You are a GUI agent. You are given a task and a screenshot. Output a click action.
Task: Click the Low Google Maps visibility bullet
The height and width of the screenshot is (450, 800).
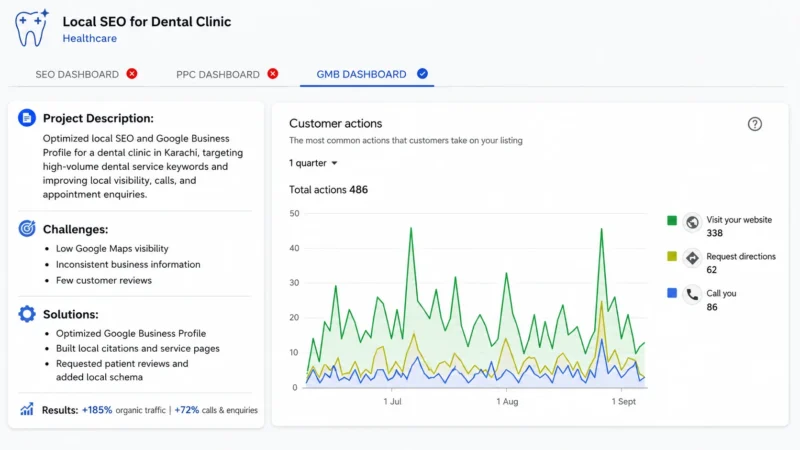click(112, 248)
